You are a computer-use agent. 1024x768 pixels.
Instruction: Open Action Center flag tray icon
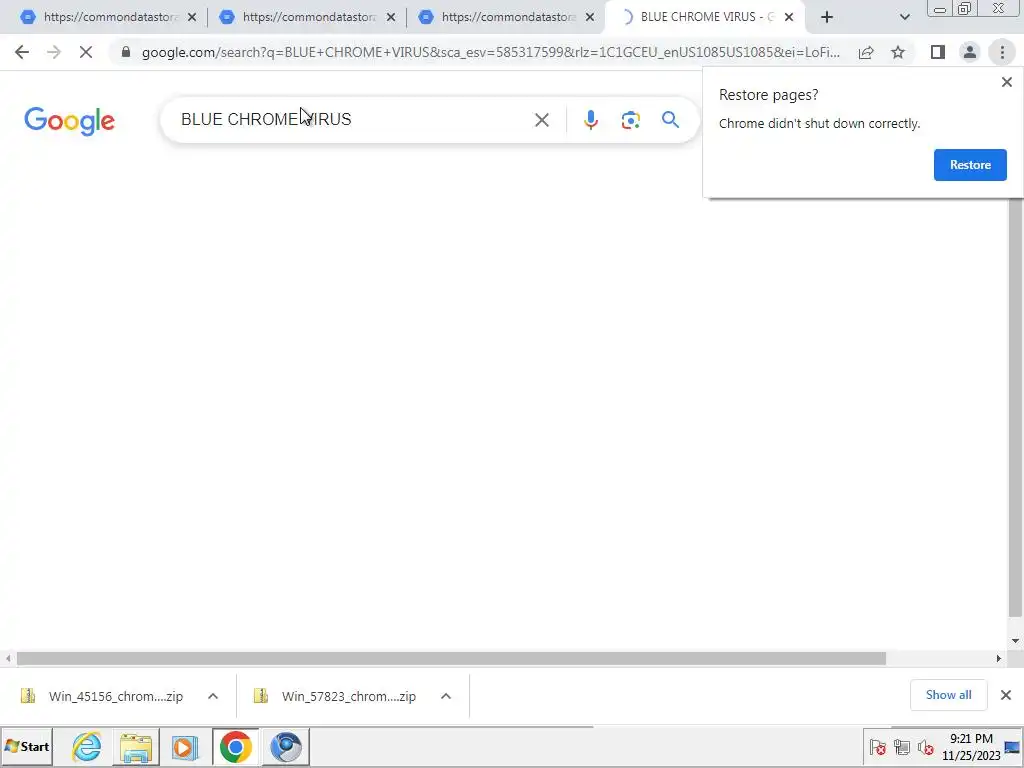pos(878,746)
